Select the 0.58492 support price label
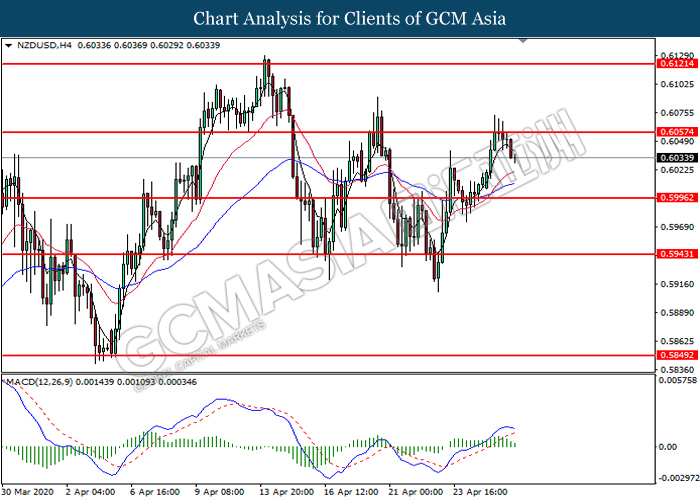 coord(677,355)
